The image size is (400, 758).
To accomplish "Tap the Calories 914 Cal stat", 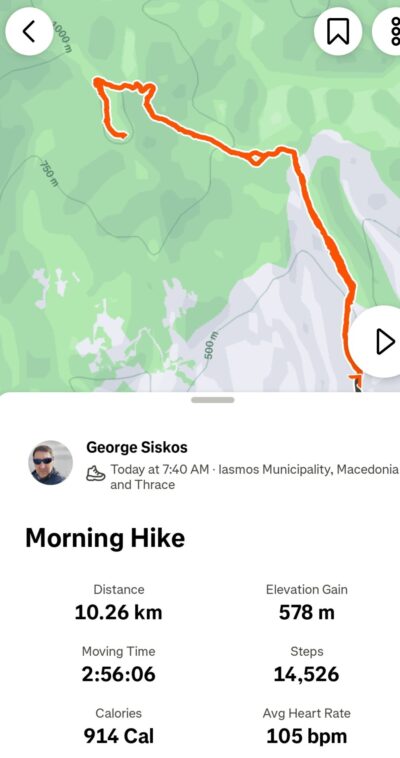I will pos(119,726).
